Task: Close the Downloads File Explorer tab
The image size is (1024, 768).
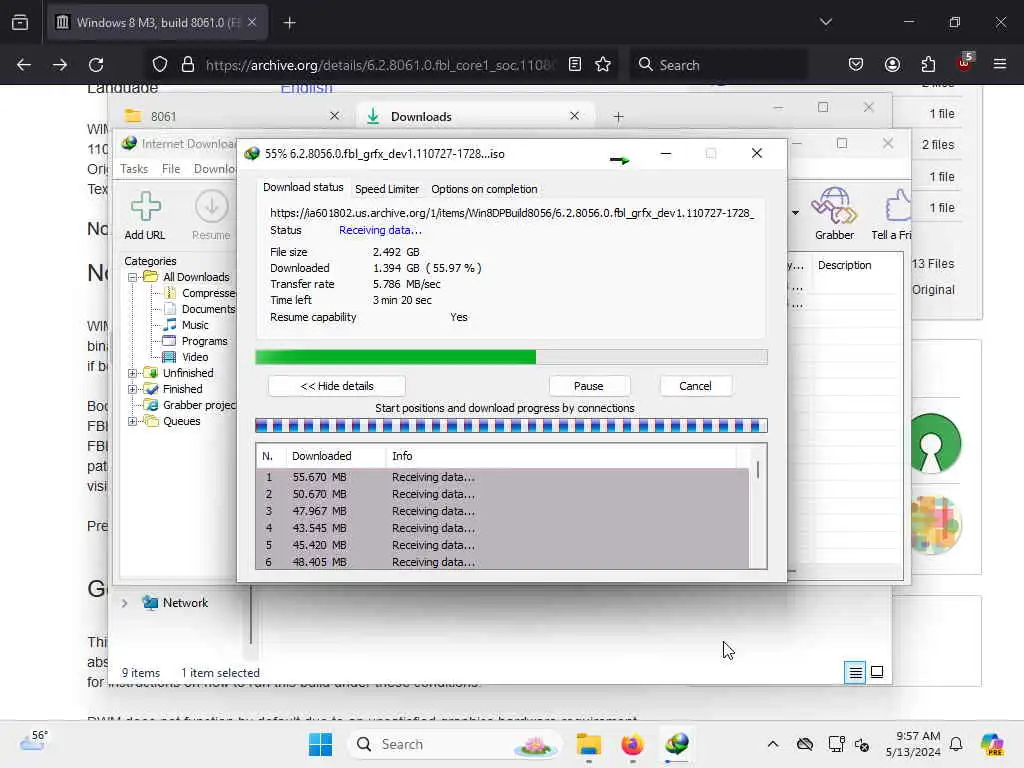Action: point(574,116)
